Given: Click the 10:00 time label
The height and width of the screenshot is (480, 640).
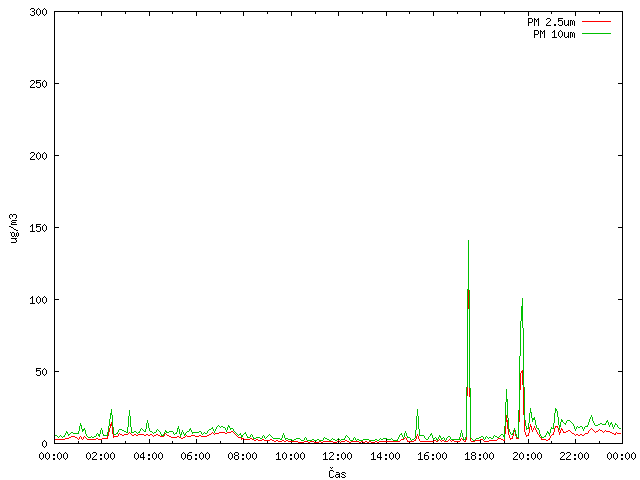Looking at the screenshot, I should 290,456.
